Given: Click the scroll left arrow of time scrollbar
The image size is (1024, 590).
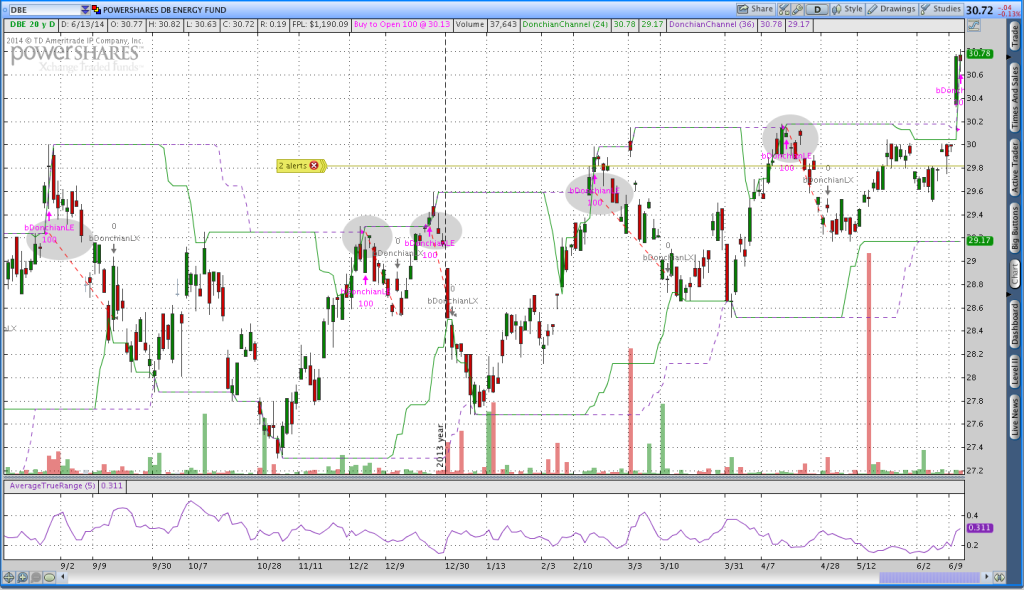Looking at the screenshot, I should [63, 577].
